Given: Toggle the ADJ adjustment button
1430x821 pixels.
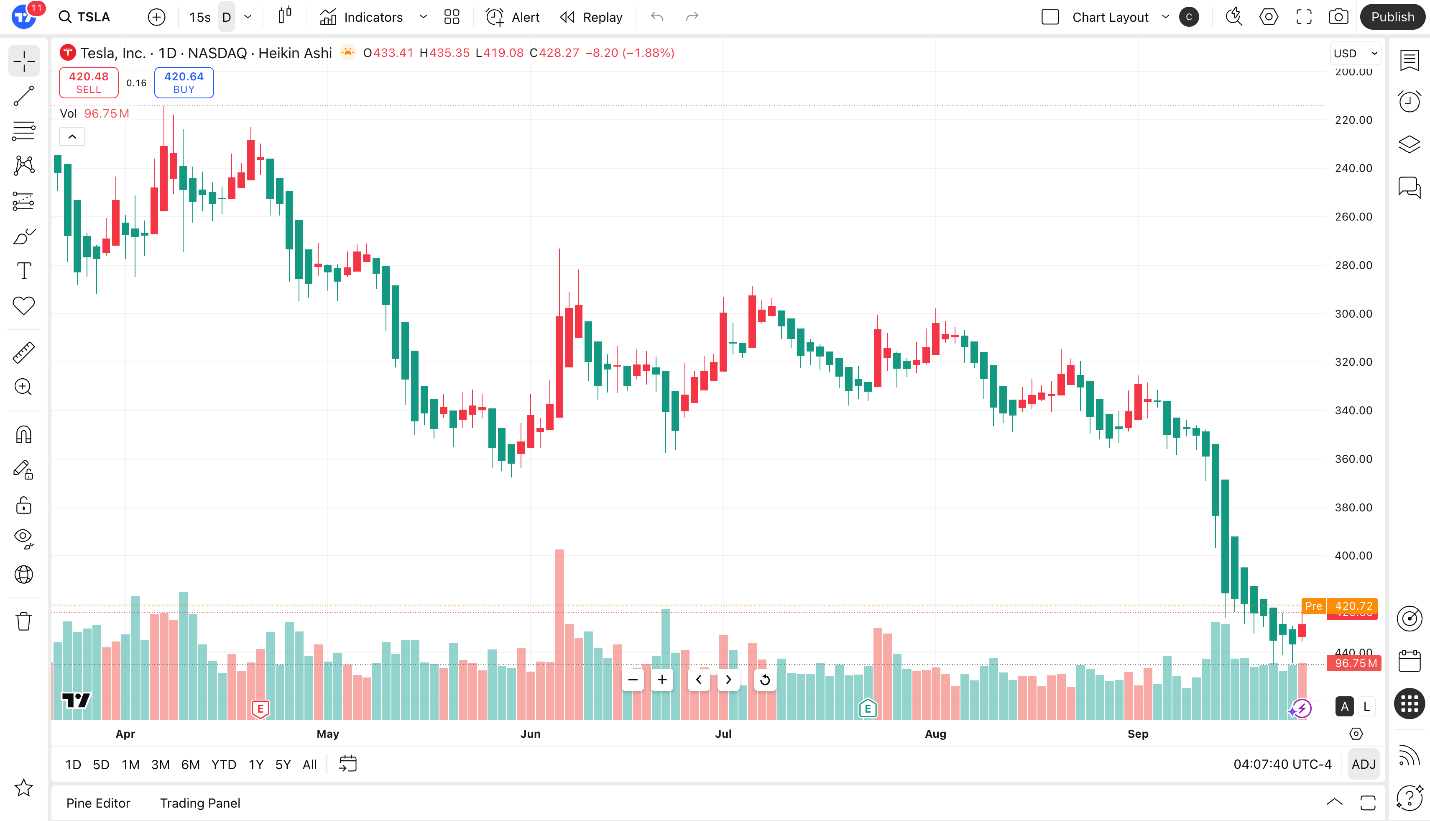Looking at the screenshot, I should click(x=1363, y=764).
